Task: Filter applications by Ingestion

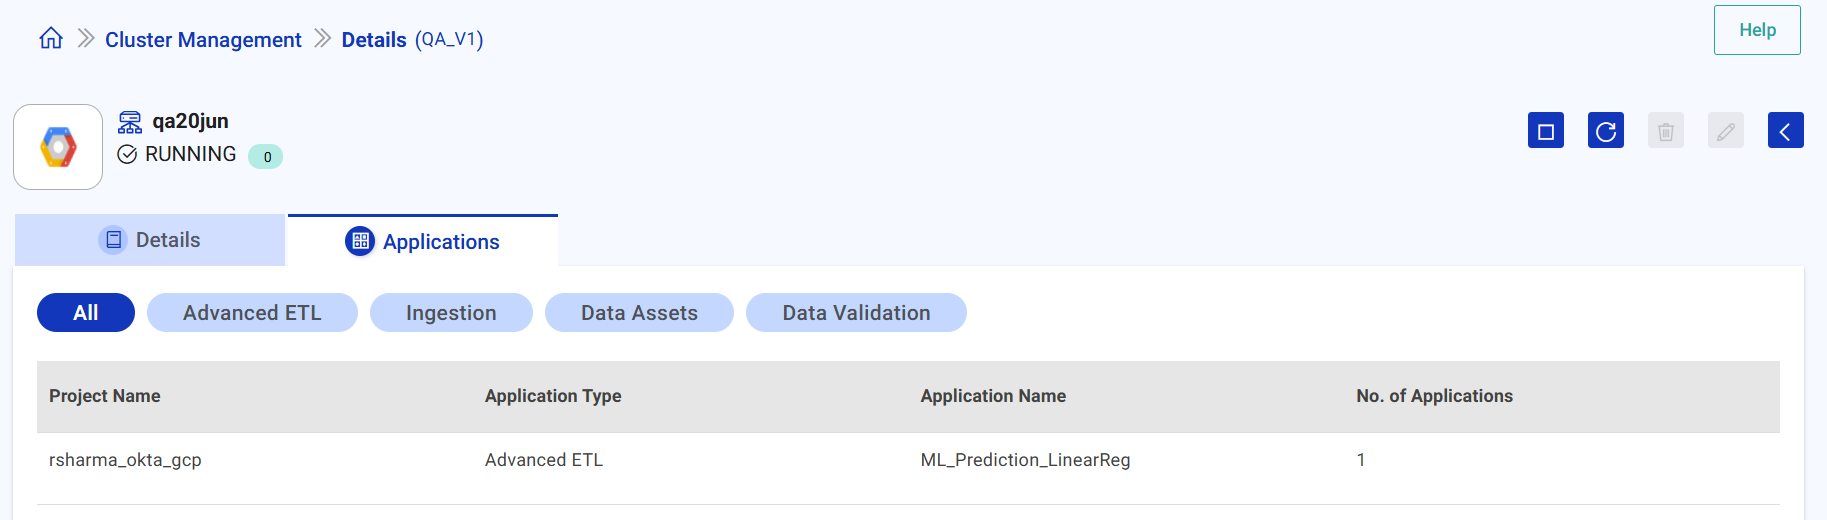Action: click(451, 313)
